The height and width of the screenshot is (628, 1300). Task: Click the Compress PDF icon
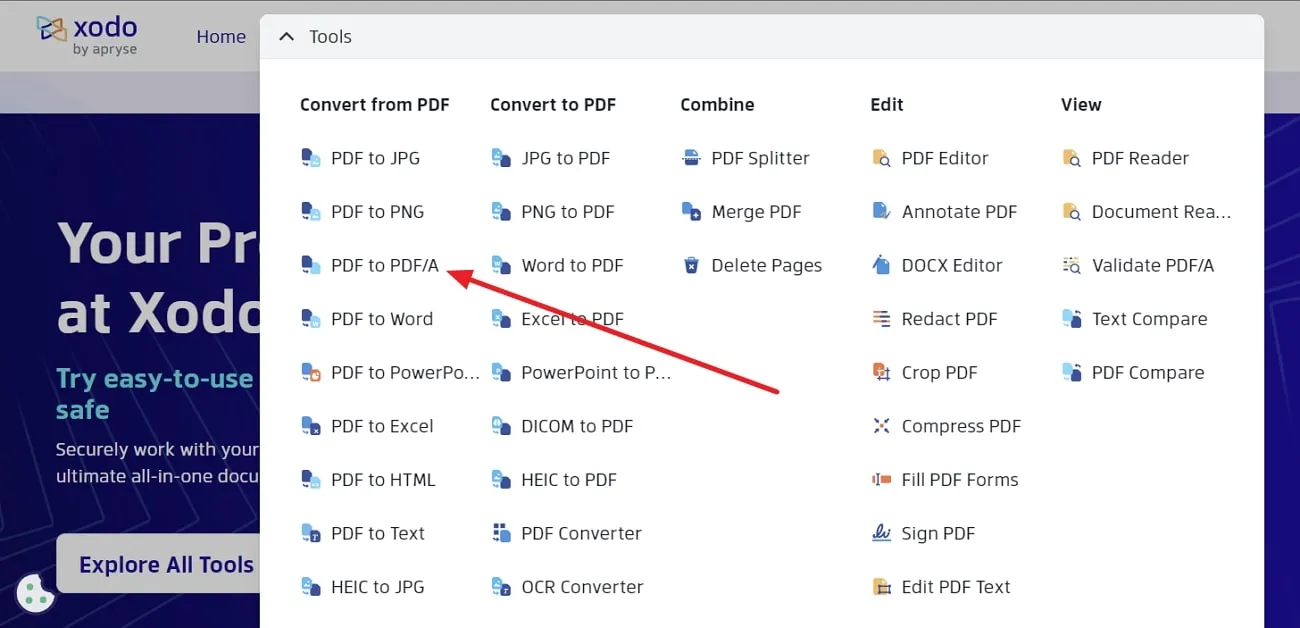tap(881, 427)
